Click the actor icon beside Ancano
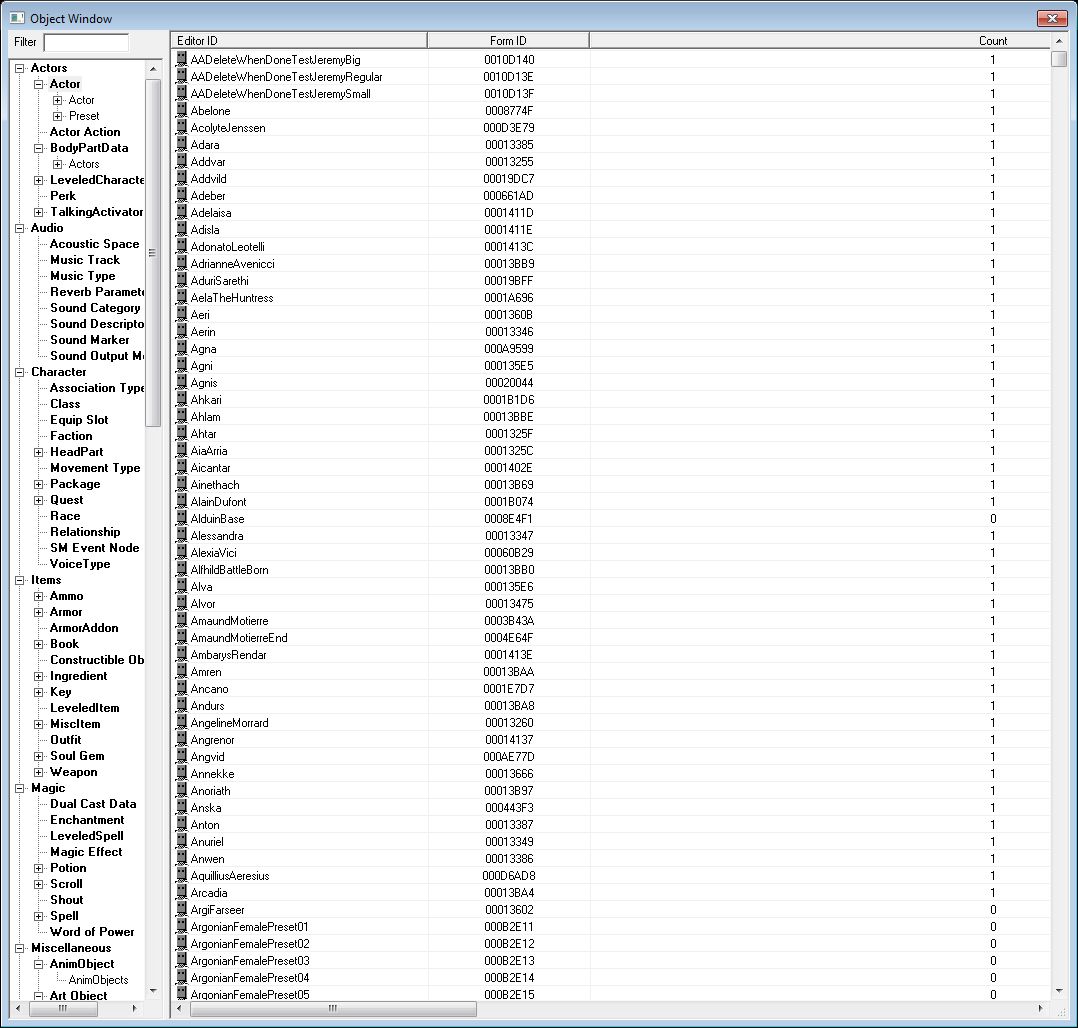 pyautogui.click(x=182, y=688)
